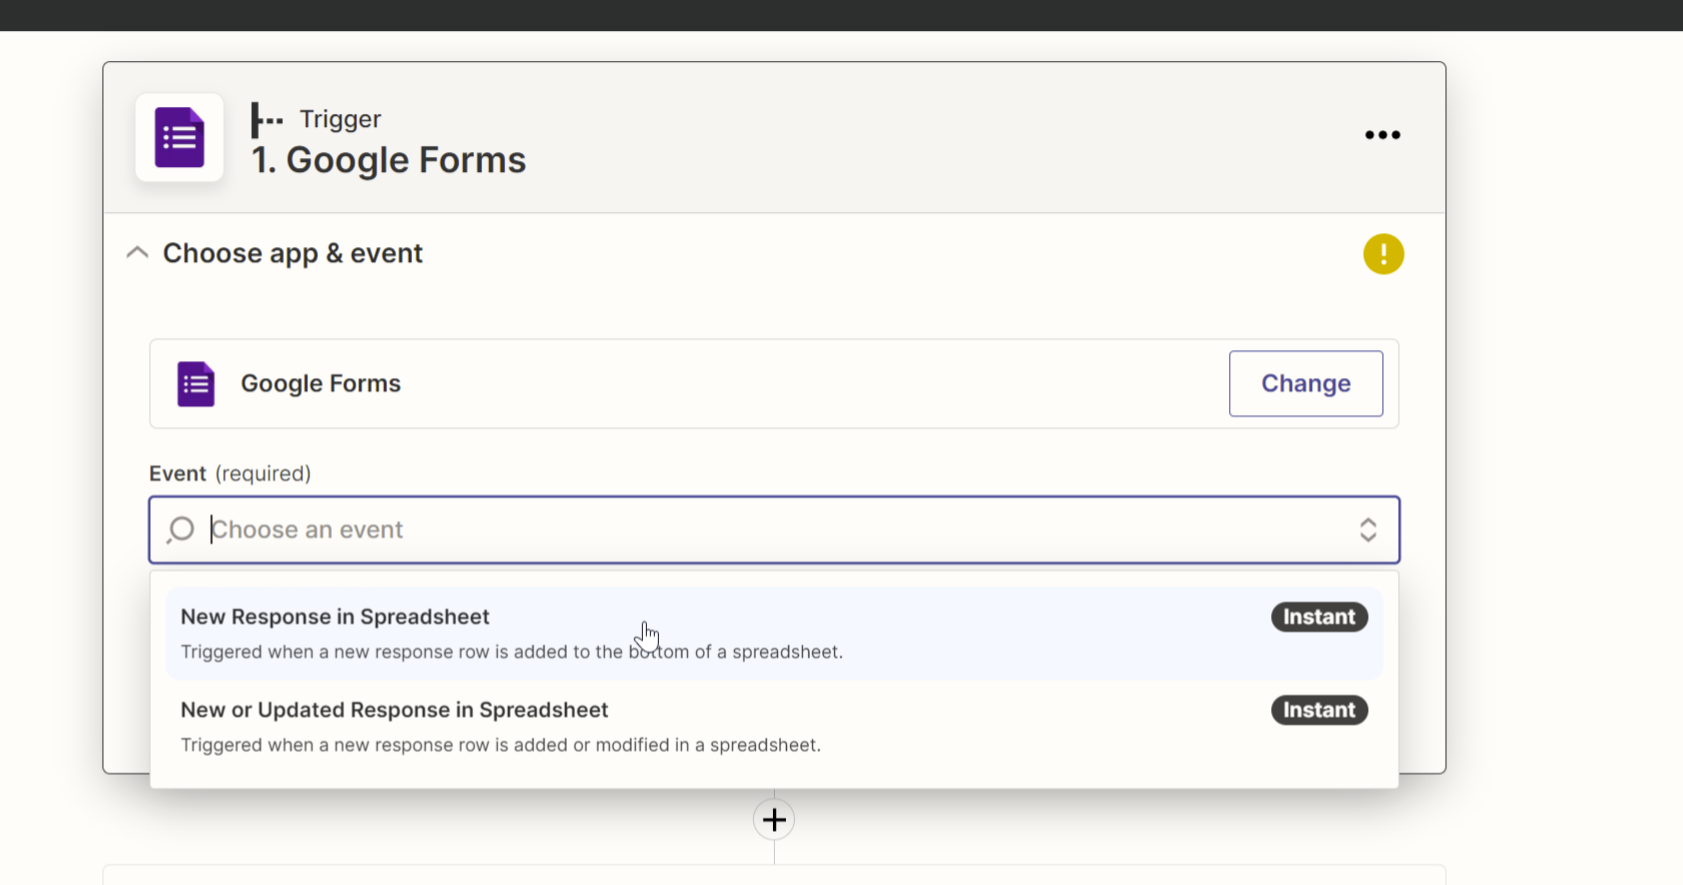Click the 1. Google Forms step title

(x=388, y=160)
